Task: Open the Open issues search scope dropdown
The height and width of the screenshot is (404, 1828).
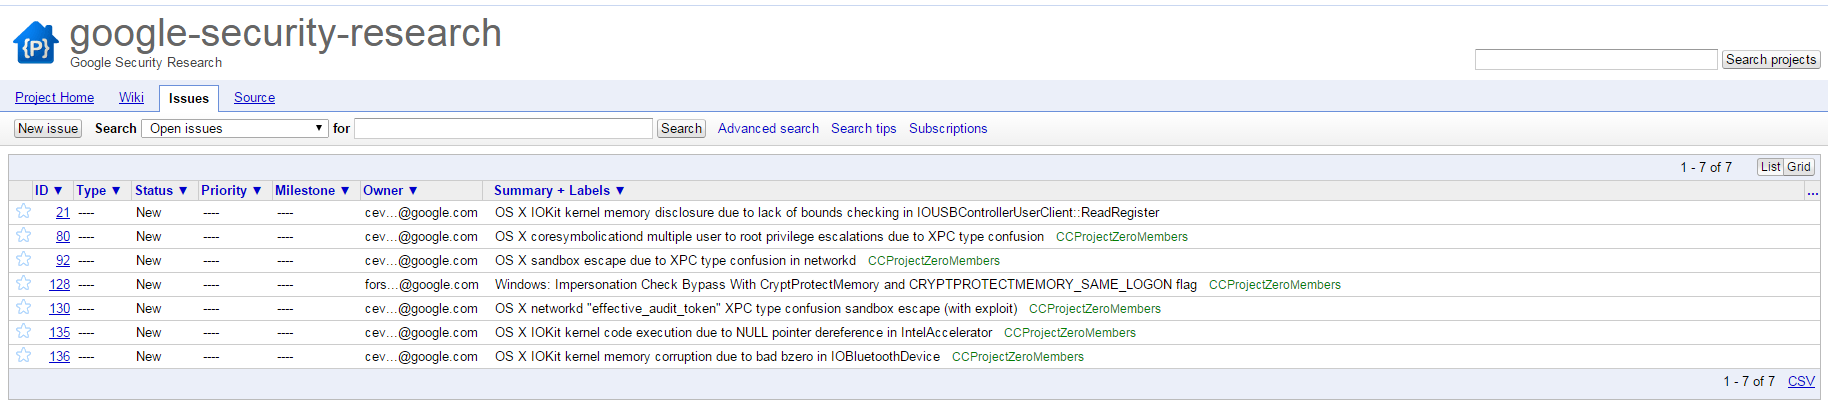Action: (x=235, y=128)
